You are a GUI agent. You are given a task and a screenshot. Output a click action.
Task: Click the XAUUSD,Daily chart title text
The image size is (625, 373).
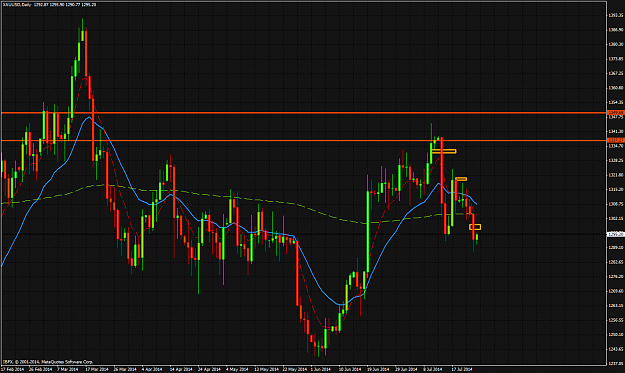coord(49,5)
